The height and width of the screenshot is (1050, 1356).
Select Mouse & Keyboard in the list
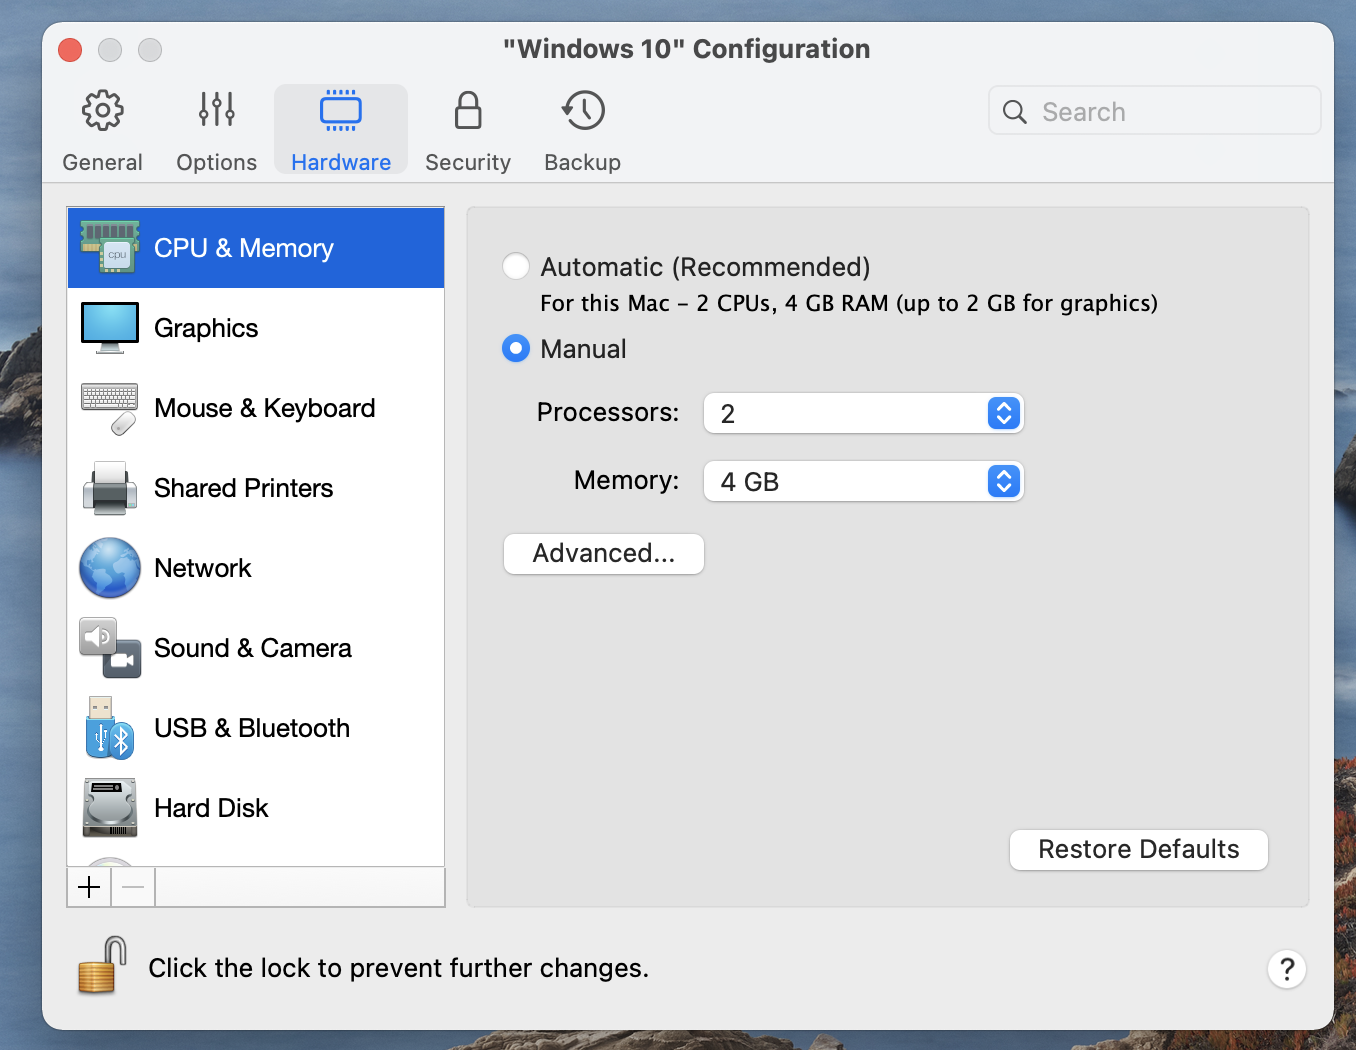pyautogui.click(x=256, y=408)
